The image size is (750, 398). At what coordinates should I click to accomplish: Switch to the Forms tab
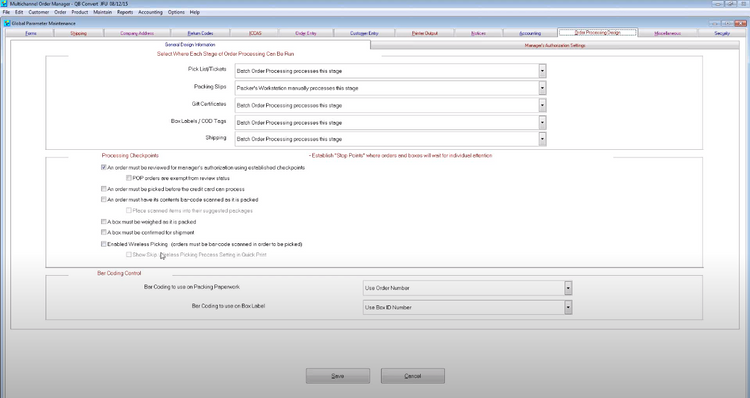pos(31,33)
